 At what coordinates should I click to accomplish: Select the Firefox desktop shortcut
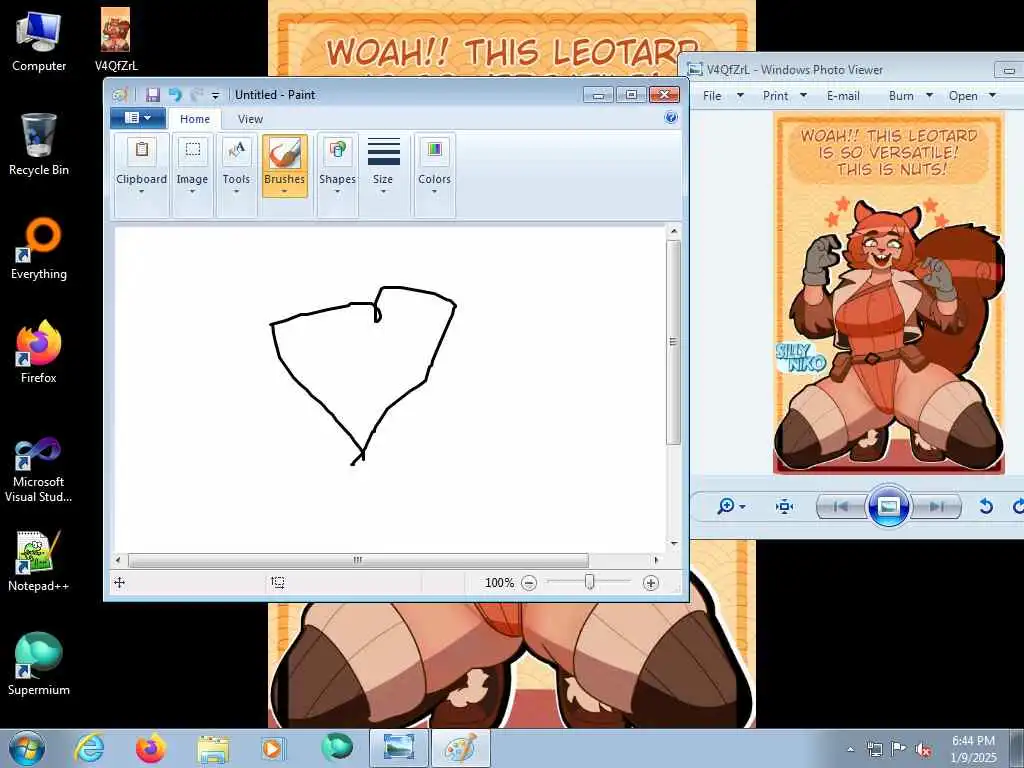(39, 353)
